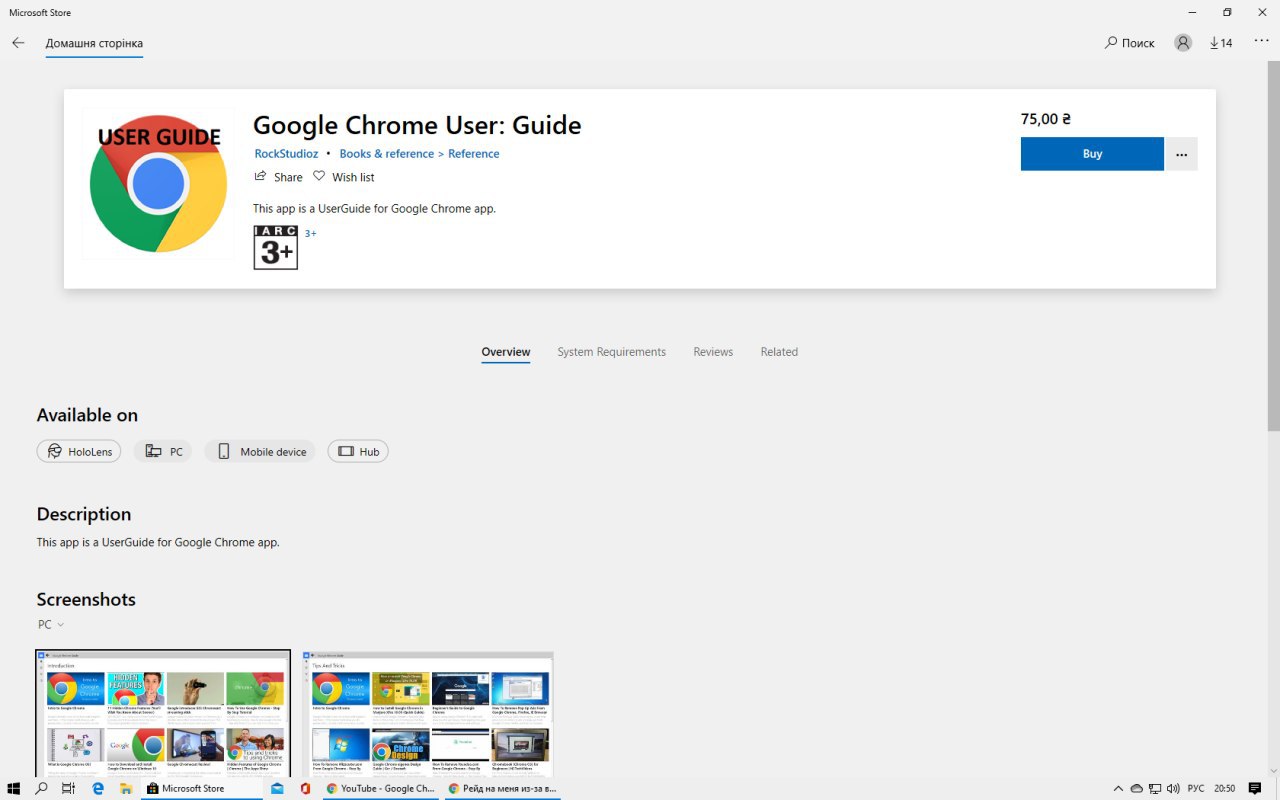Switch to the Рейд на меня Chrome window
Image resolution: width=1280 pixels, height=800 pixels.
point(501,788)
